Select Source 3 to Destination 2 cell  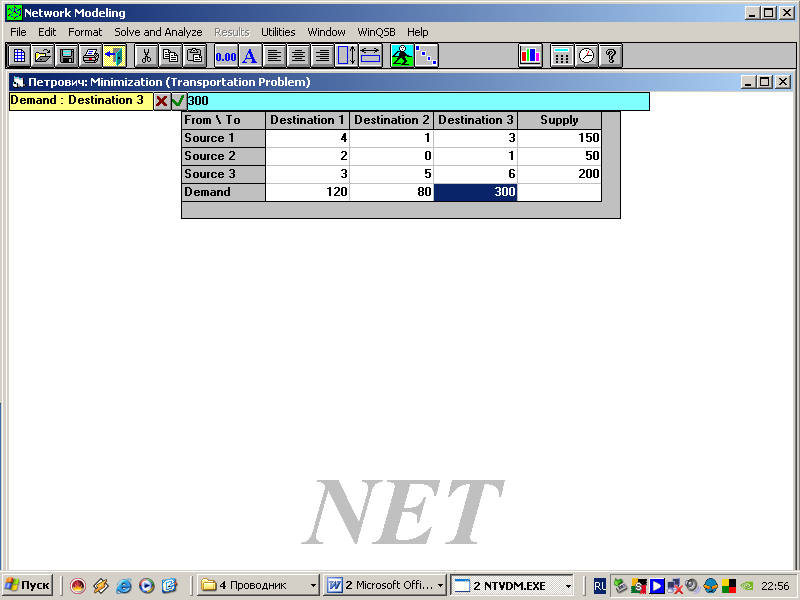(391, 174)
